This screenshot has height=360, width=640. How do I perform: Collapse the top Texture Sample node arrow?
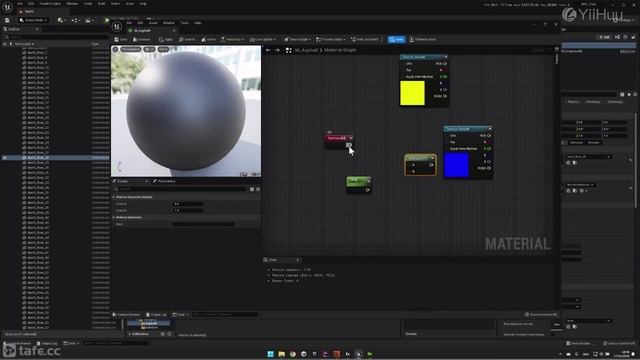tap(446, 57)
